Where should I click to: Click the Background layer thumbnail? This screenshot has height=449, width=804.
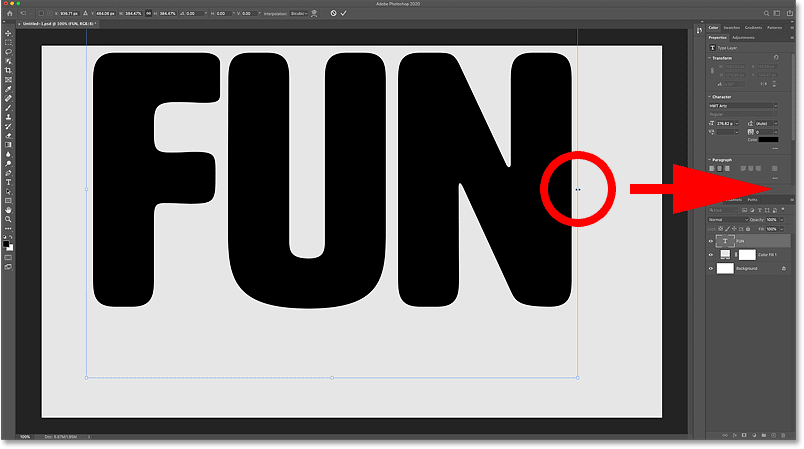725,270
